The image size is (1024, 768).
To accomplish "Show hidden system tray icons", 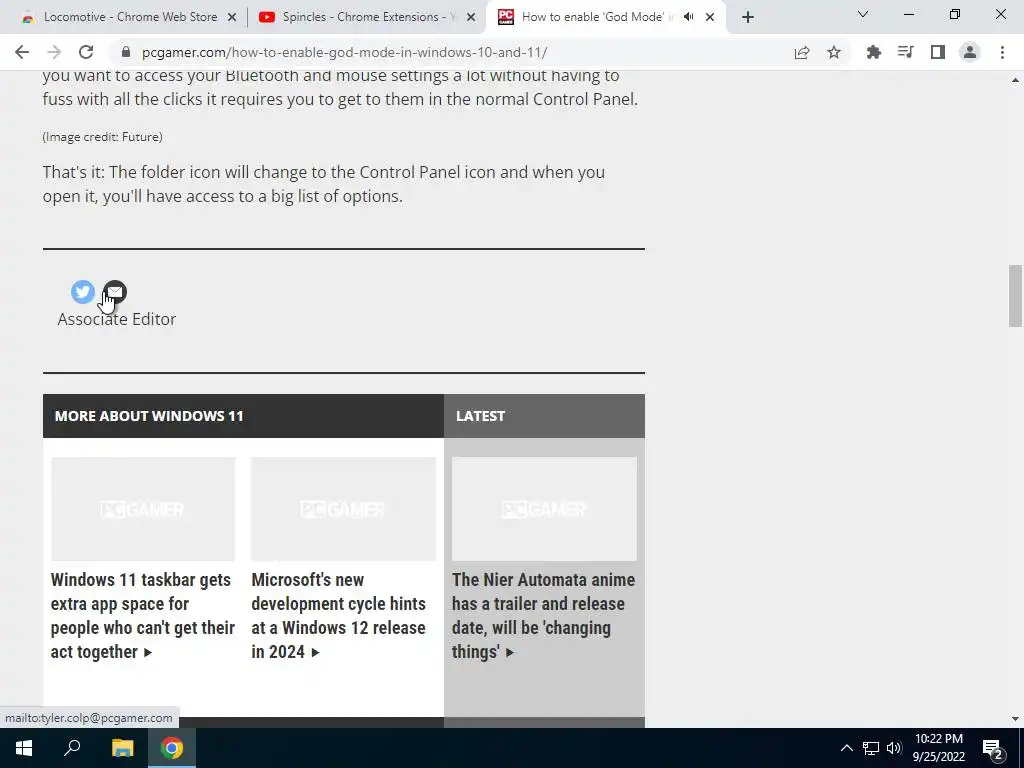I will (846, 748).
